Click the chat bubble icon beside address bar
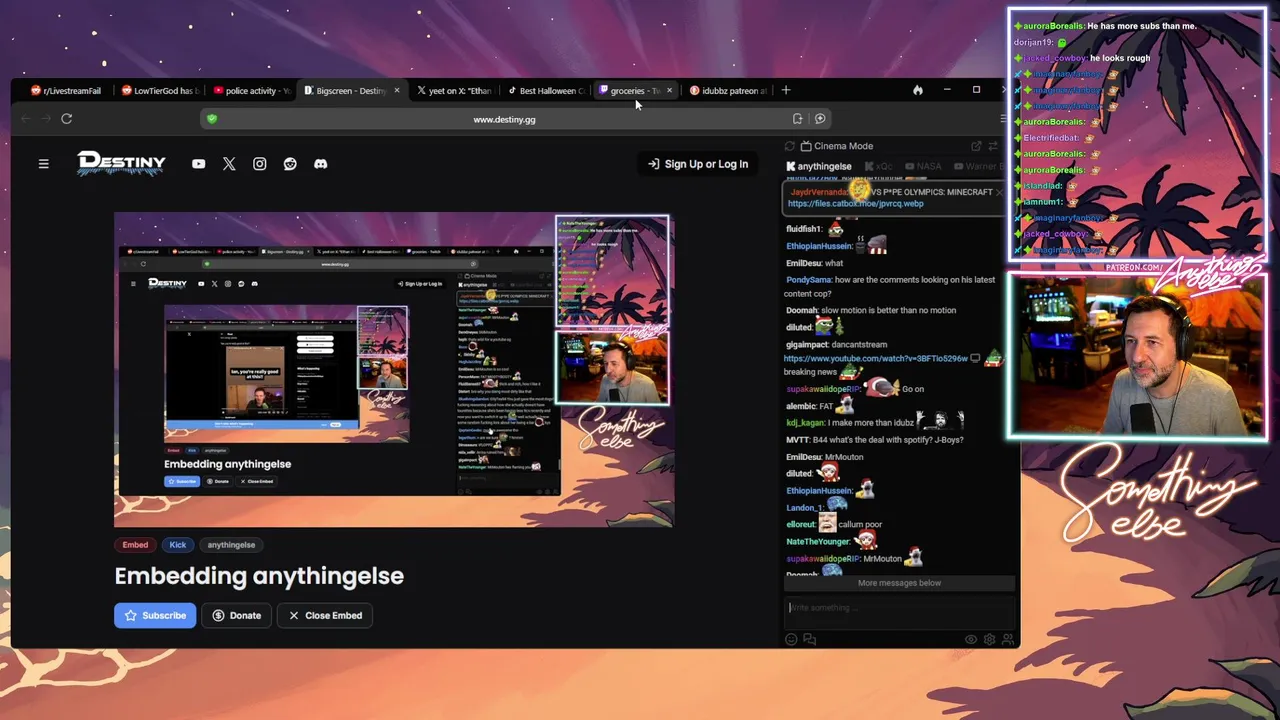1280x720 pixels. 820,119
